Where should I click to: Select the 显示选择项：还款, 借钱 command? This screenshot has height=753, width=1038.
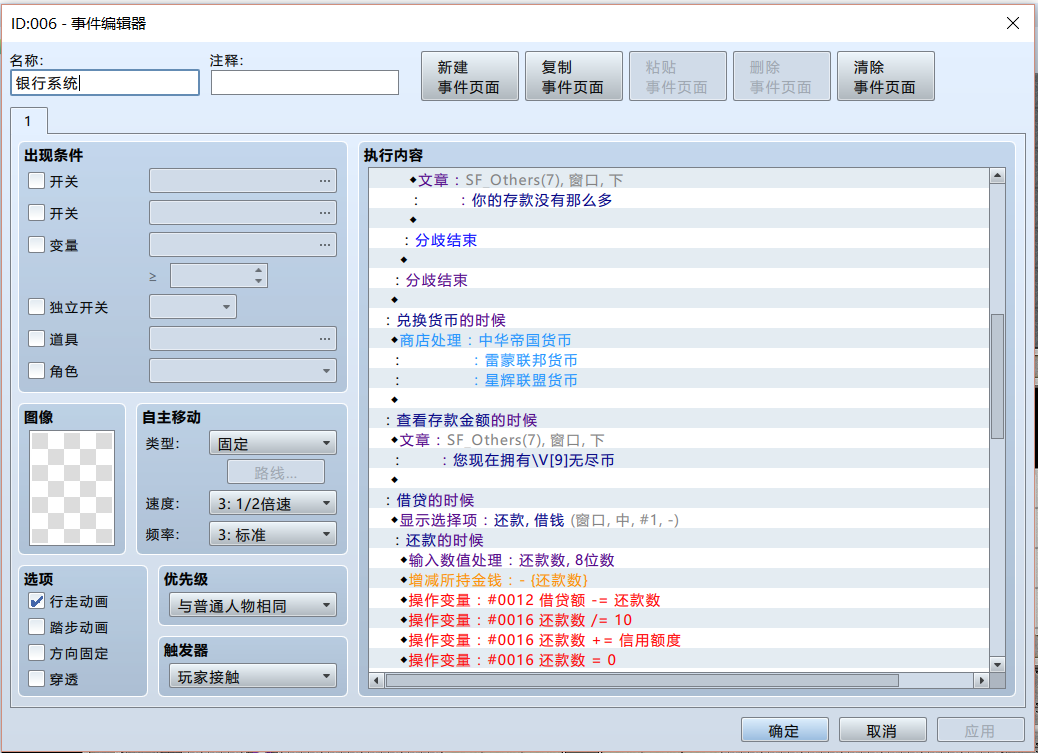(679, 520)
